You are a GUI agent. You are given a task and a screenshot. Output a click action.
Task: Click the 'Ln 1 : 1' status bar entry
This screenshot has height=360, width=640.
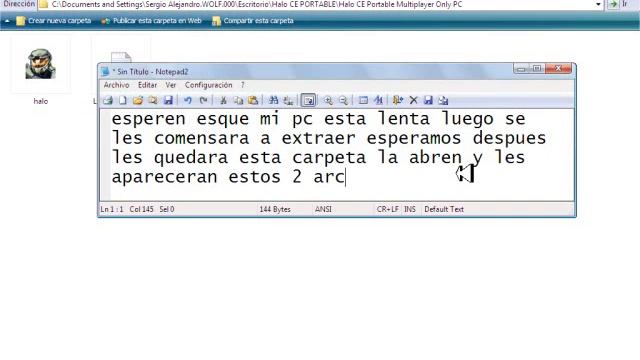(112, 209)
